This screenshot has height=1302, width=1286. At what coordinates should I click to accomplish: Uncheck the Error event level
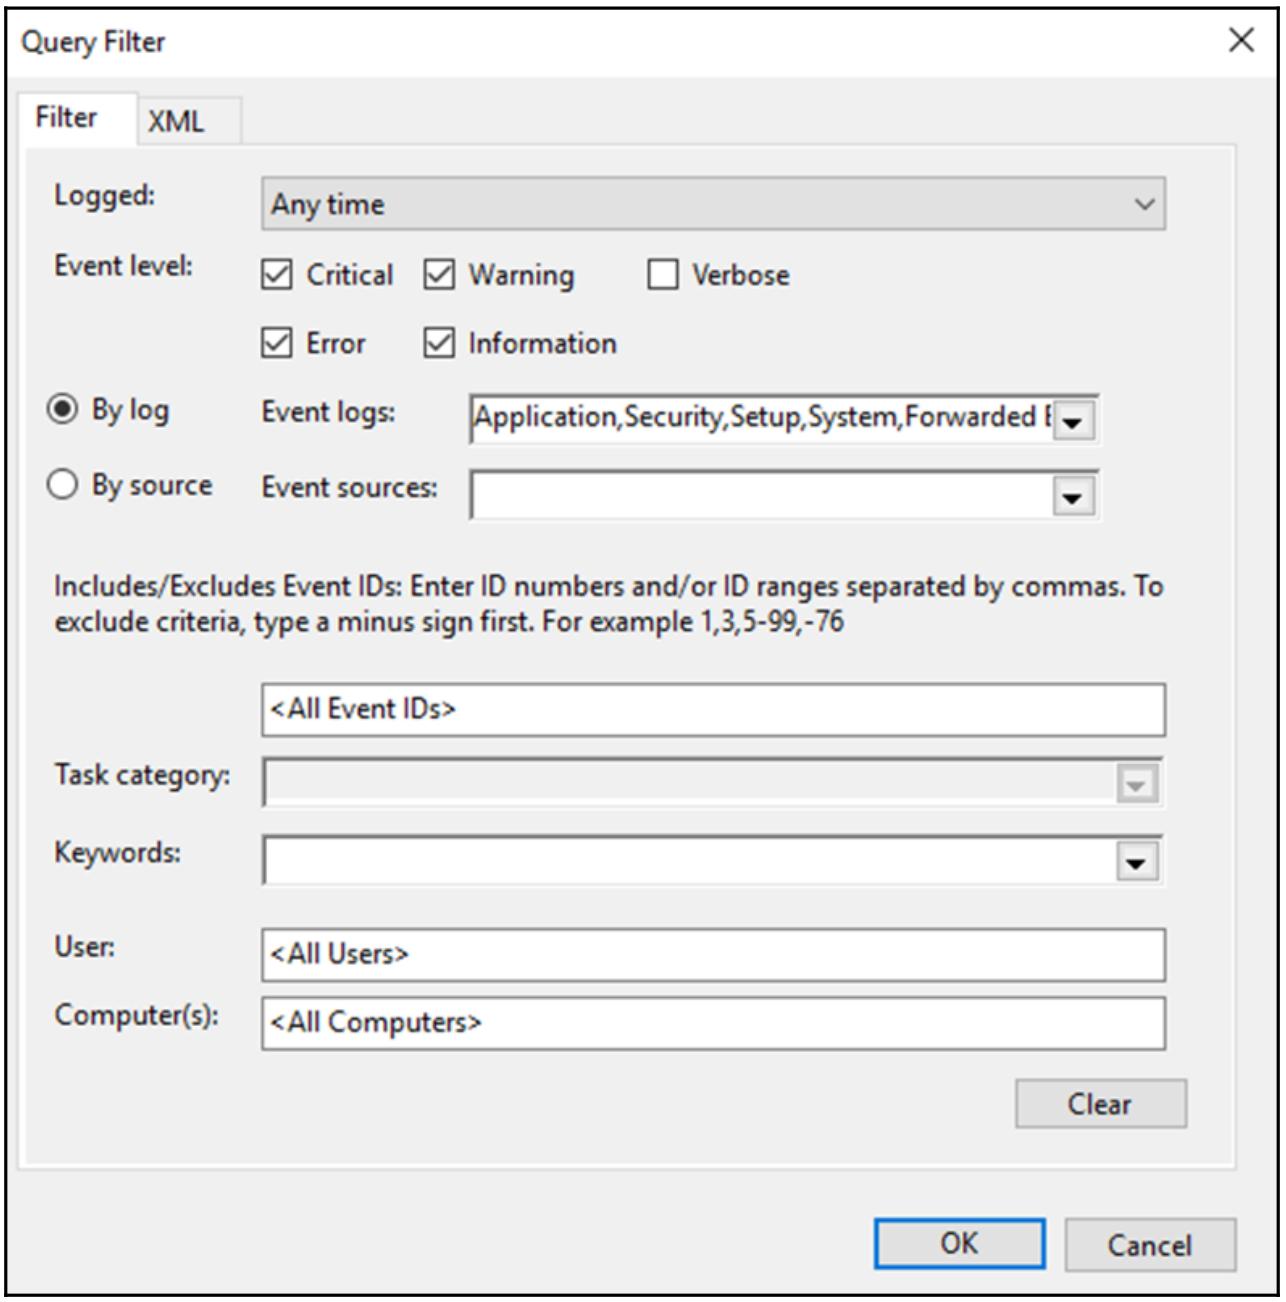pos(277,343)
